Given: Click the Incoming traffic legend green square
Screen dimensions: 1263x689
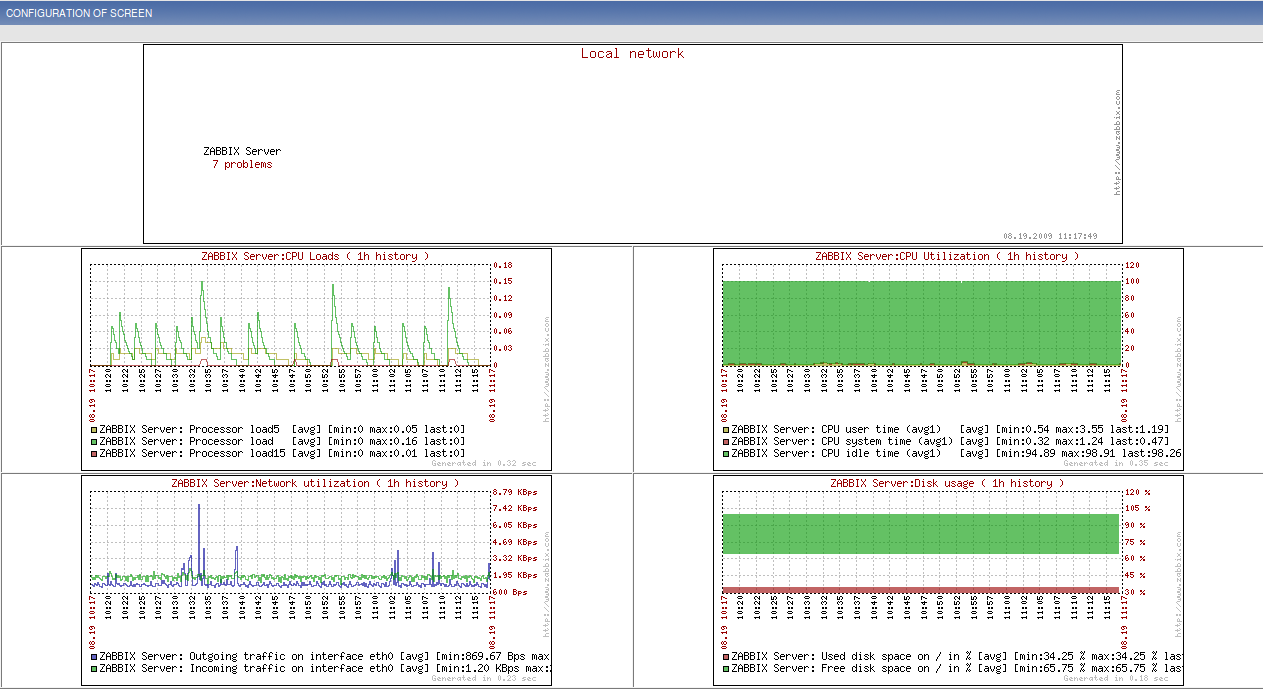Looking at the screenshot, I should [x=94, y=668].
